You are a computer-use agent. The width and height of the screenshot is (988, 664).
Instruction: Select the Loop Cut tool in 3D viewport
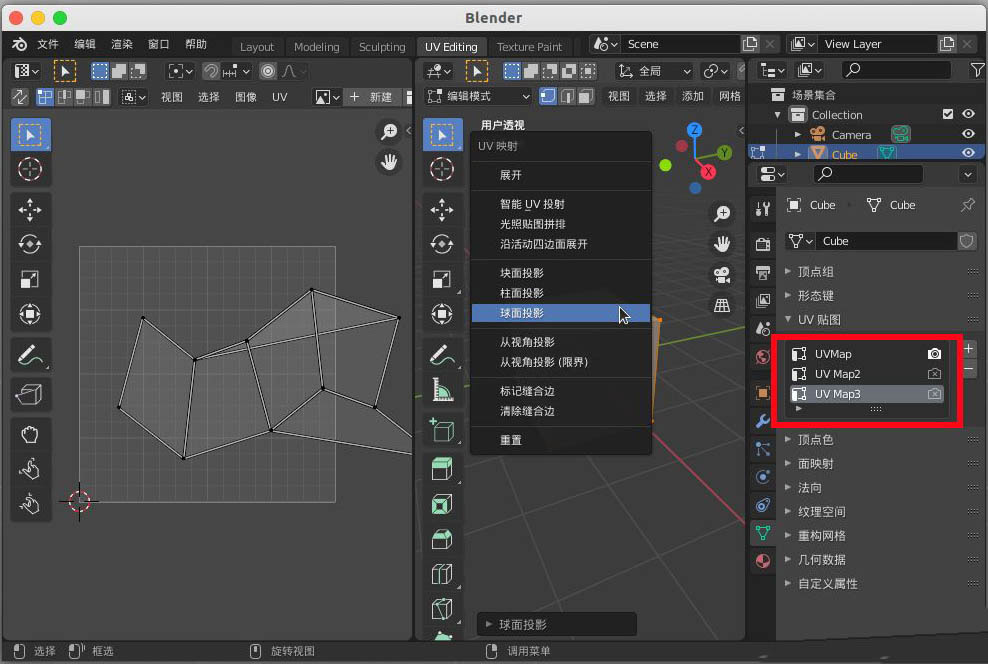coord(442,574)
